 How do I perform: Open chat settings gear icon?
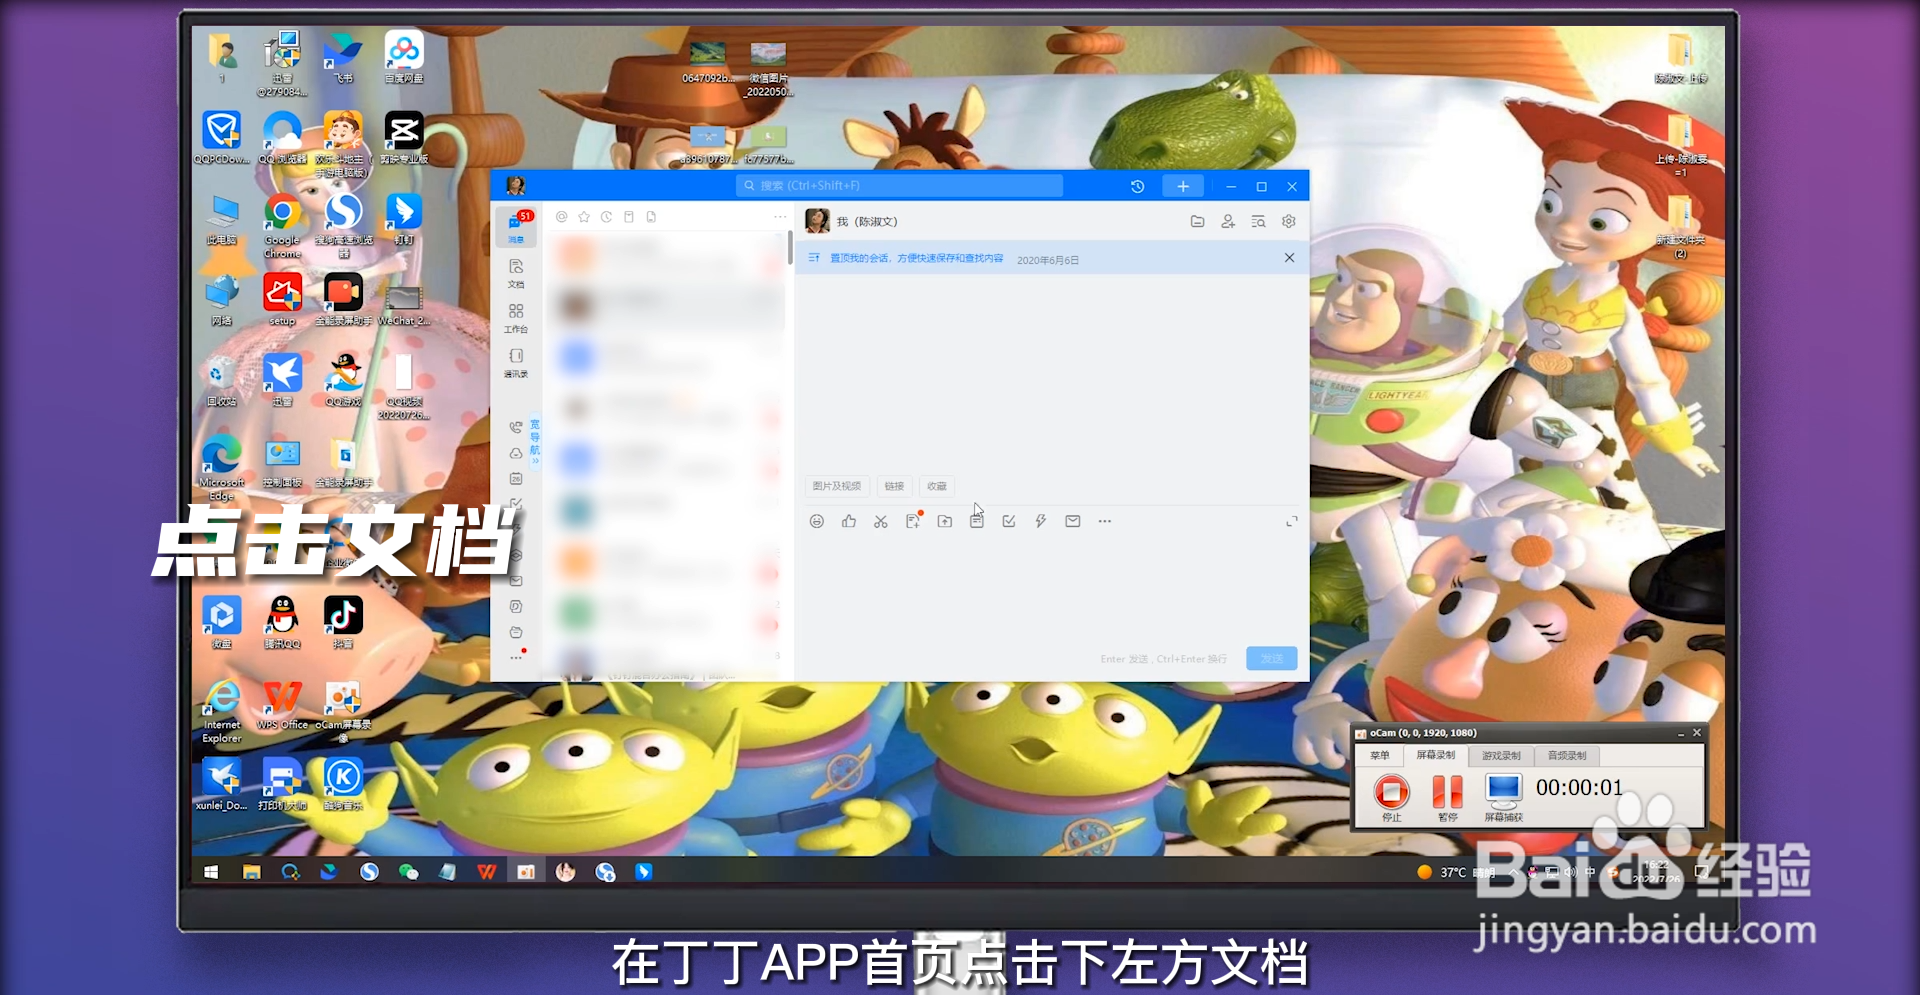point(1289,222)
